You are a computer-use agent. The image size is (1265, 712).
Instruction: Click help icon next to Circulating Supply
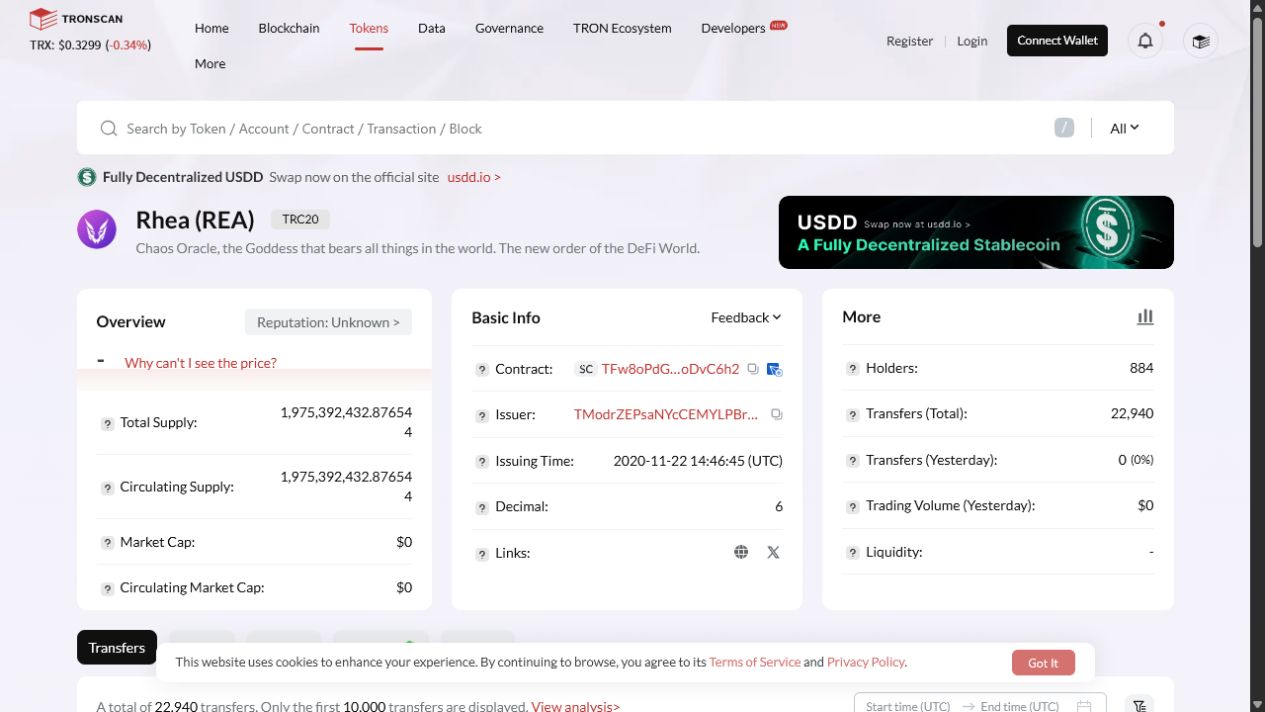click(107, 488)
